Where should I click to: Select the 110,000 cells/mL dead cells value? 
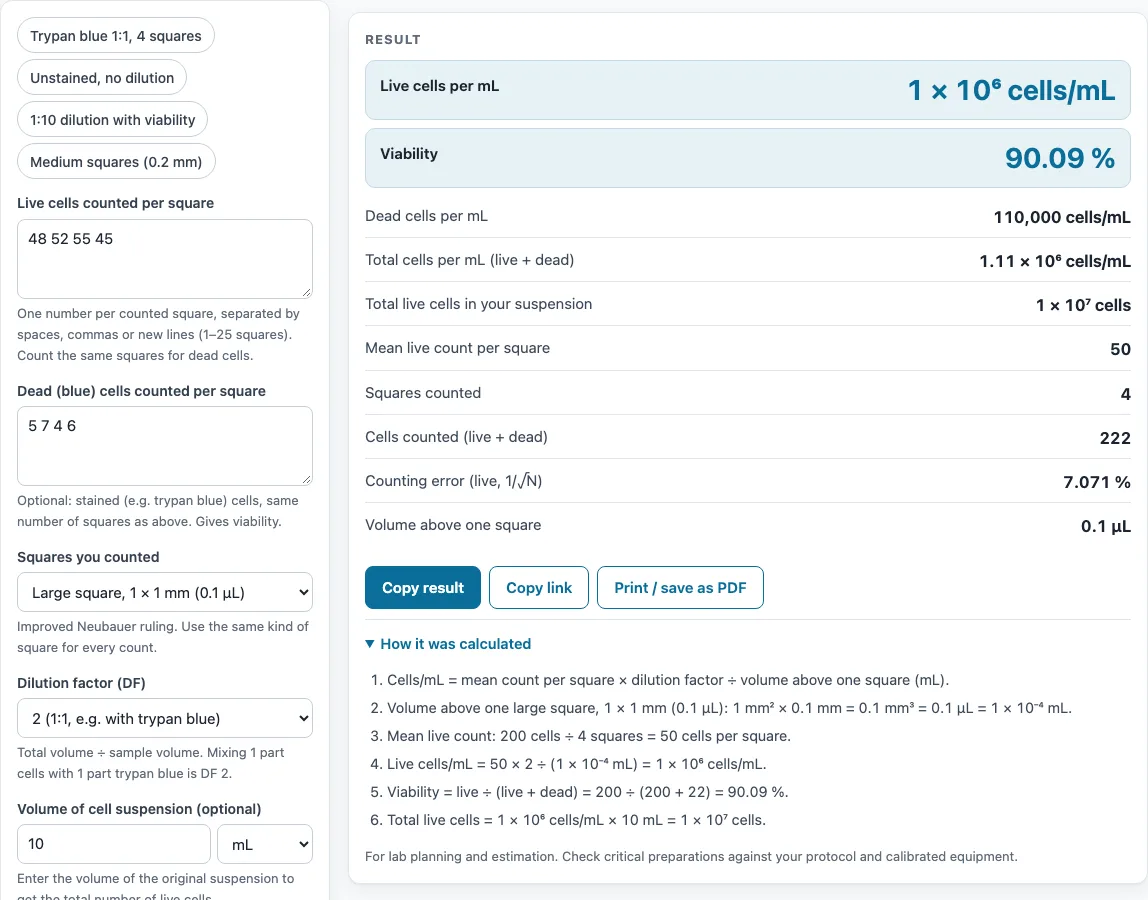(x=1062, y=217)
